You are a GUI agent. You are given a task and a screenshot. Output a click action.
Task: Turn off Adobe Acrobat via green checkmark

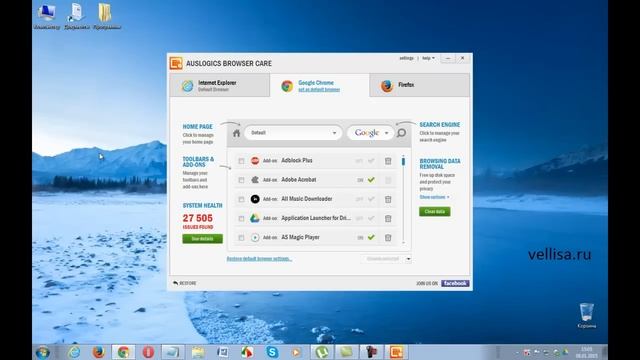pyautogui.click(x=371, y=180)
